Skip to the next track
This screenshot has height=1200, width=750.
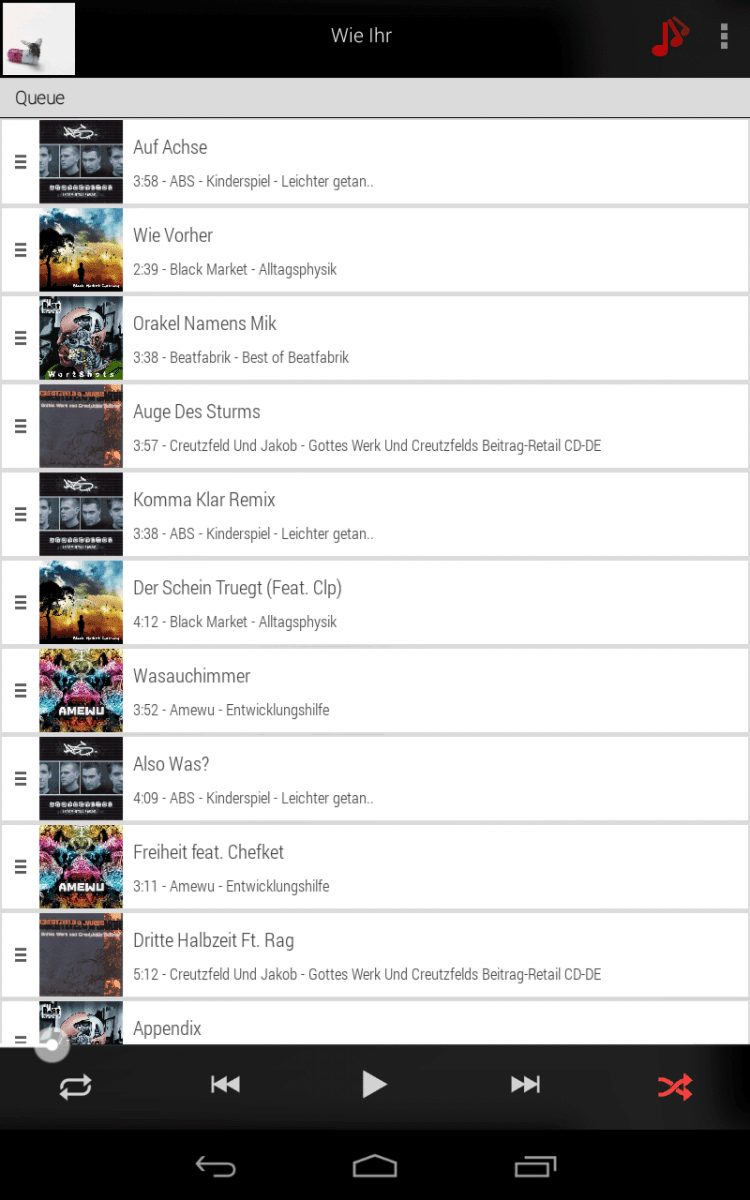525,1084
